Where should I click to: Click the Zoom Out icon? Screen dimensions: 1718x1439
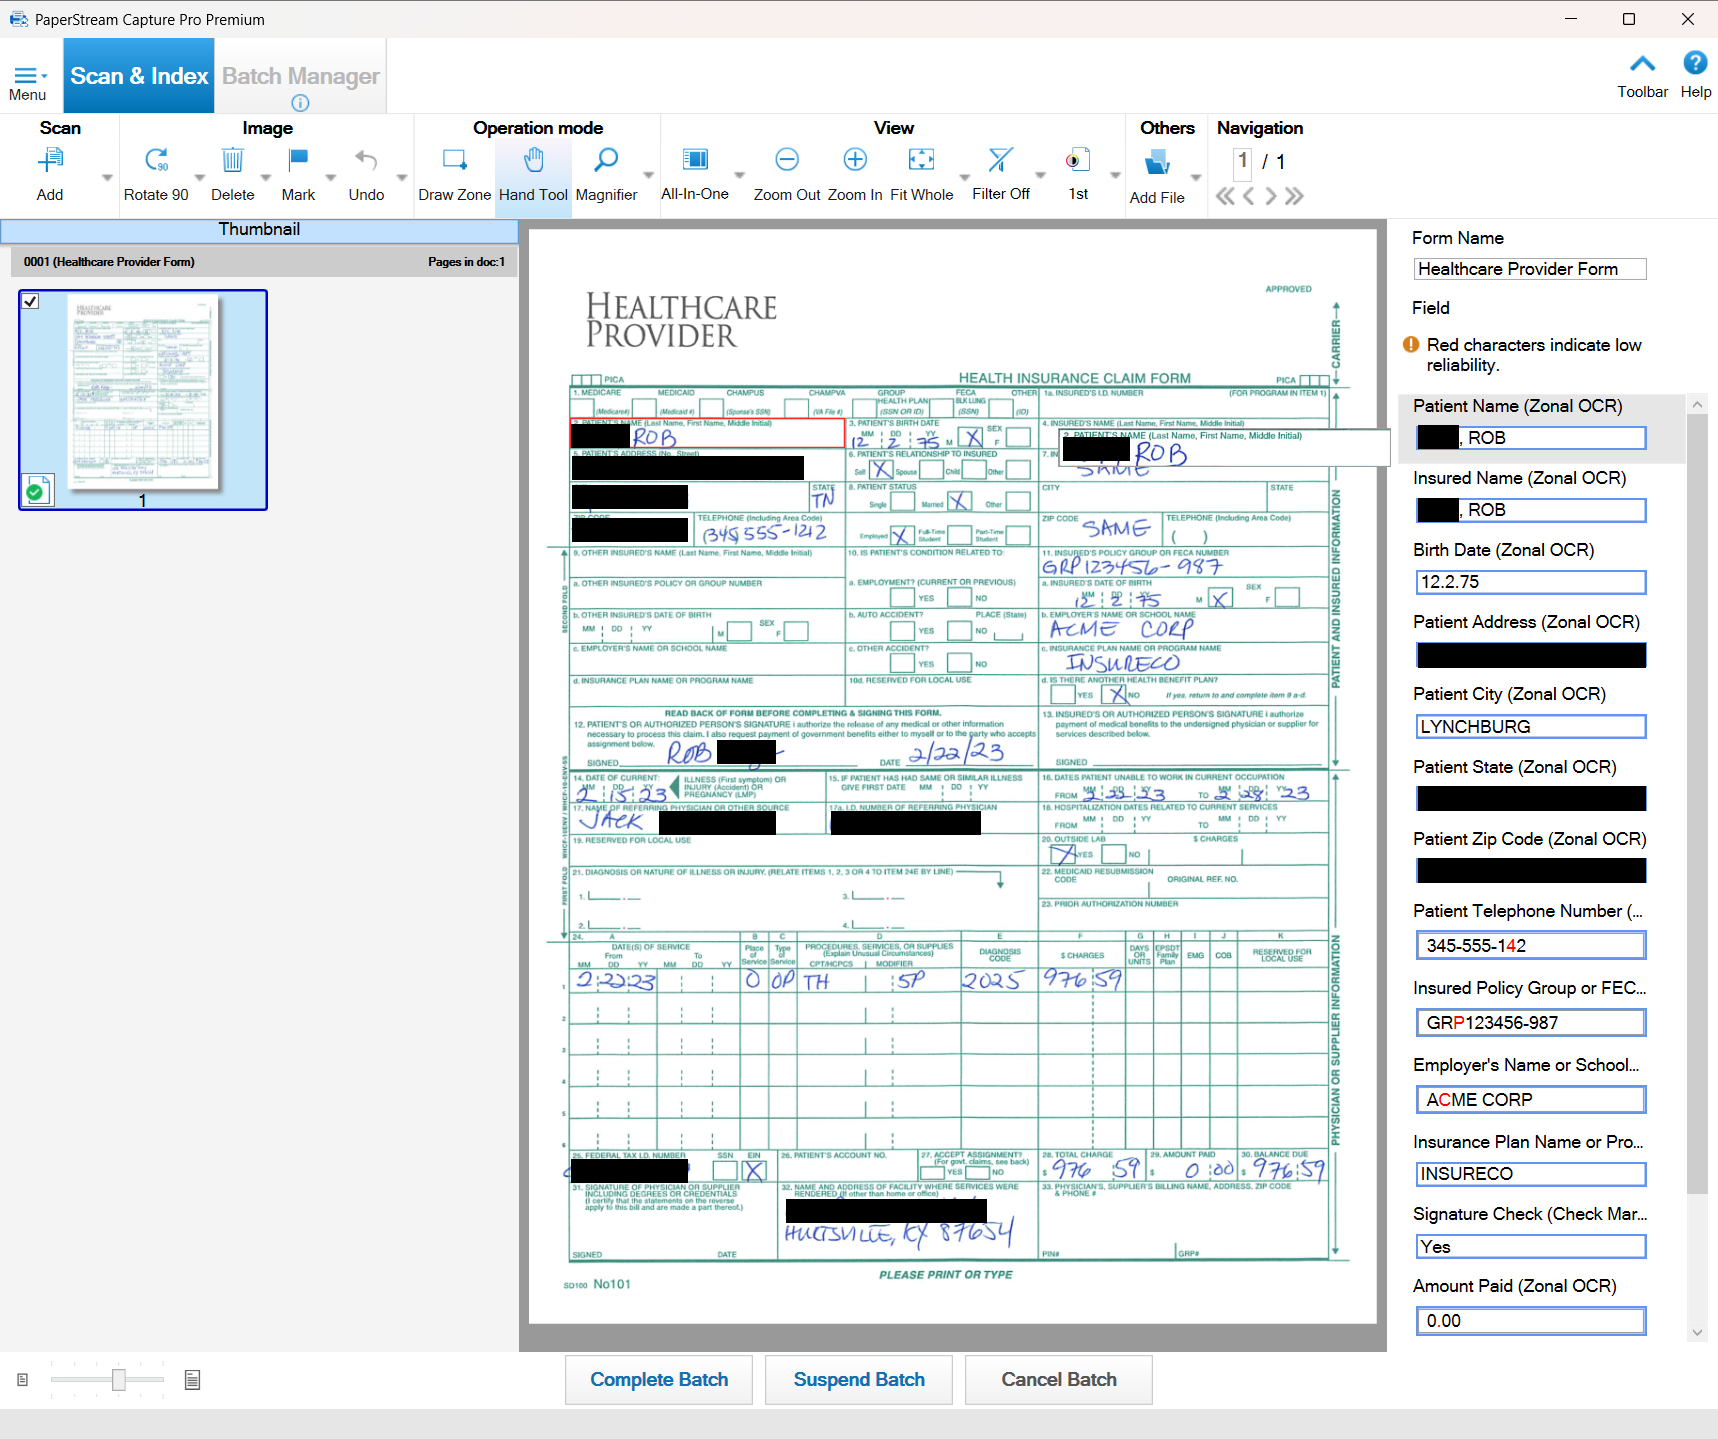[x=787, y=160]
